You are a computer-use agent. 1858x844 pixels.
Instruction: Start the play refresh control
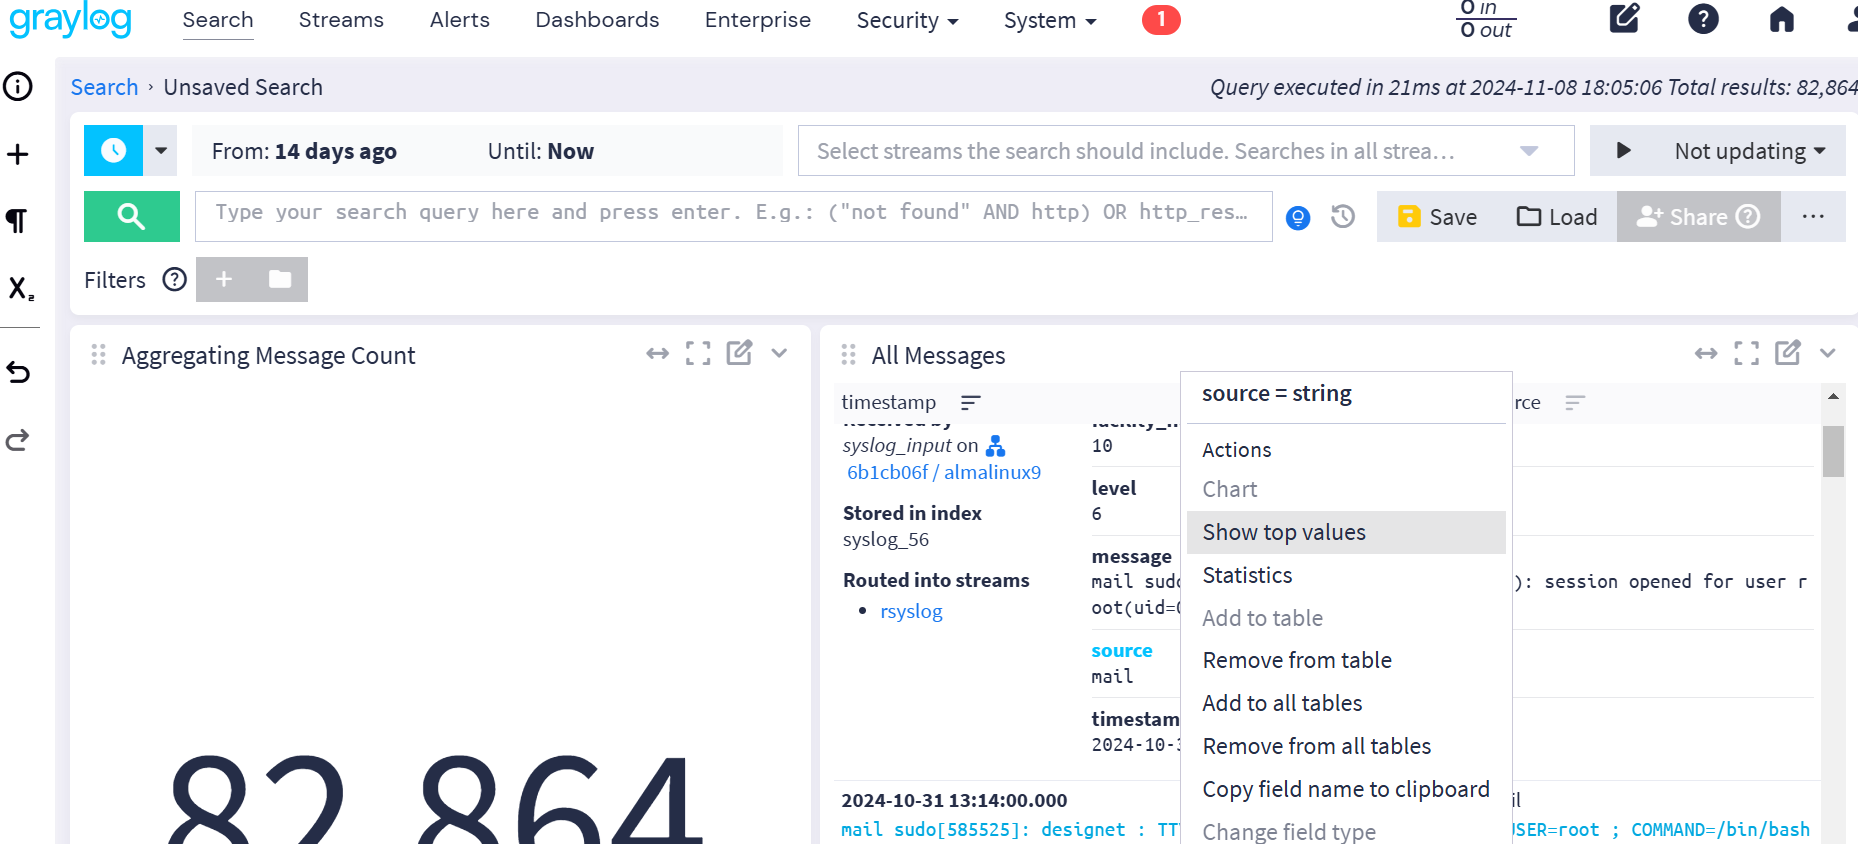(1623, 151)
